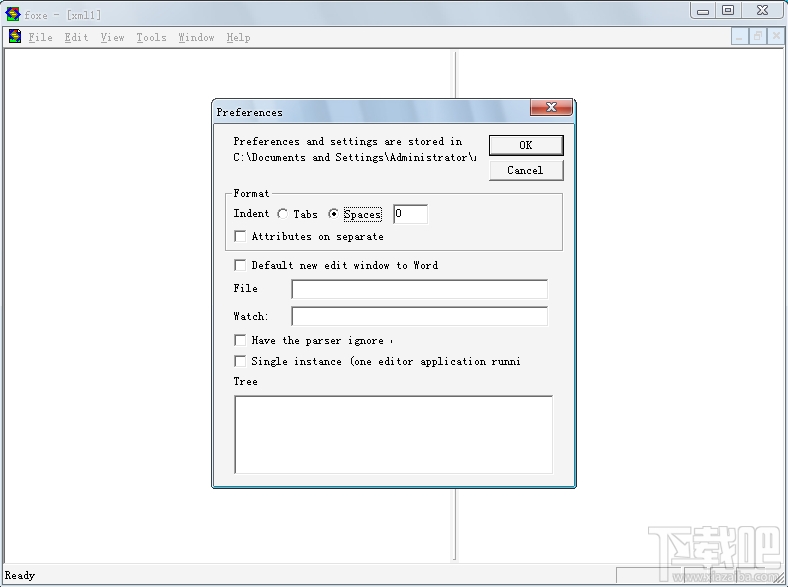Select the Tabs indent radio button

coord(282,214)
